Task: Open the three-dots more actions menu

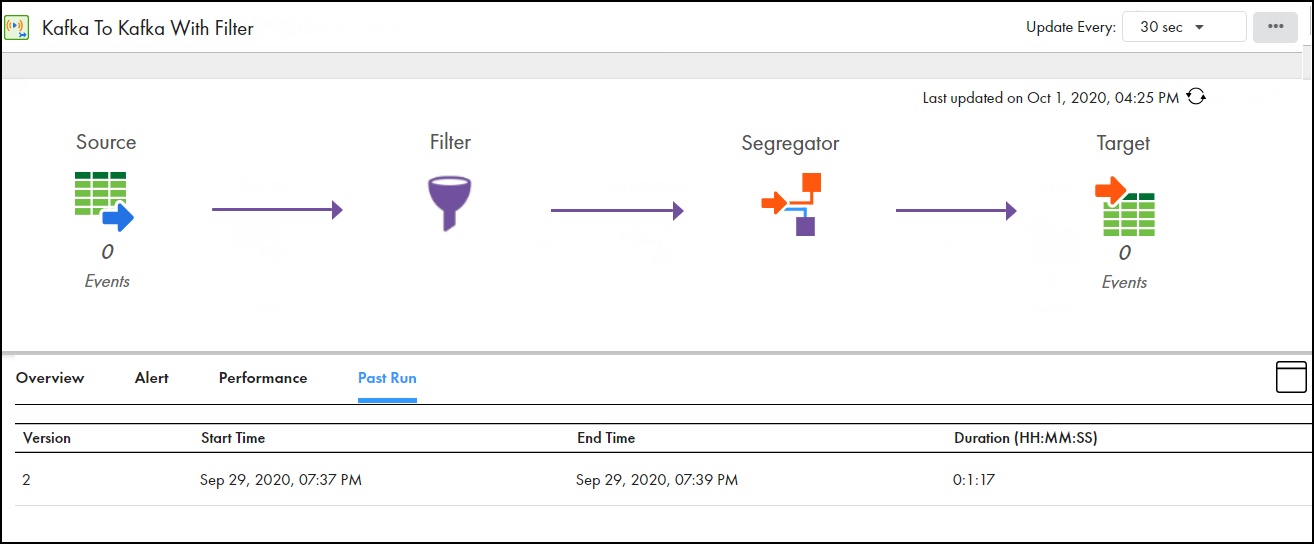Action: [x=1275, y=27]
